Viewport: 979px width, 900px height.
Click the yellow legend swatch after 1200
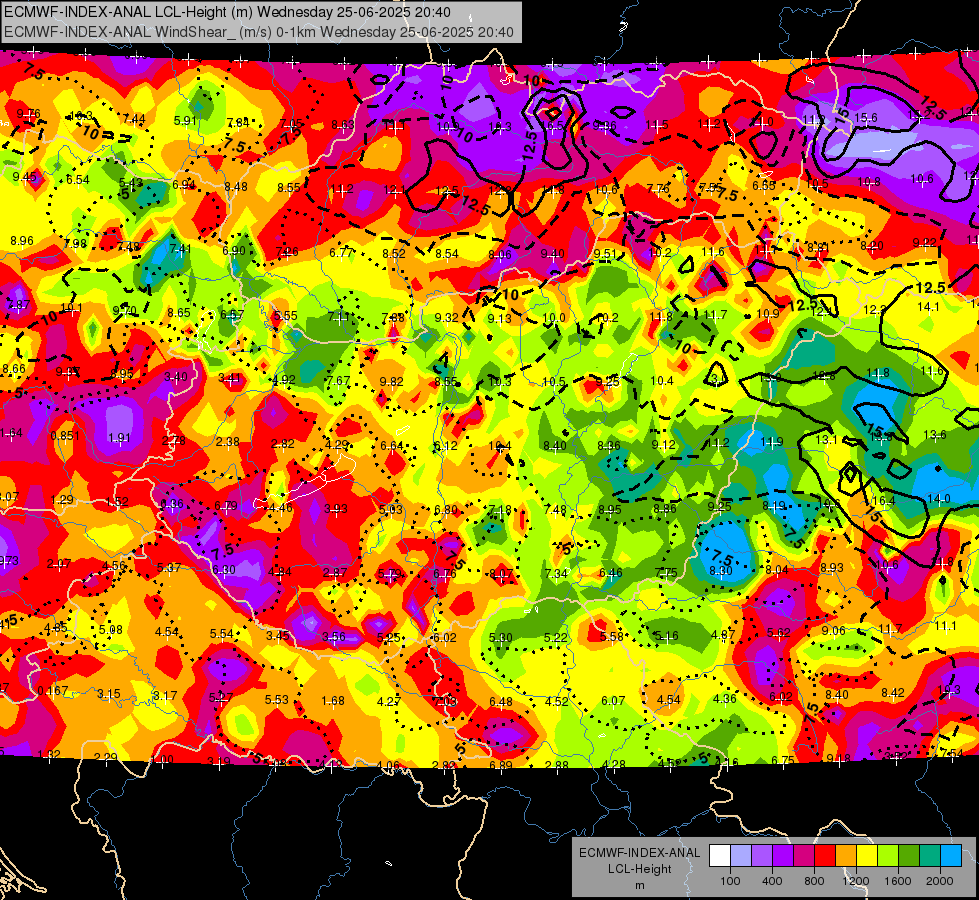click(x=867, y=856)
